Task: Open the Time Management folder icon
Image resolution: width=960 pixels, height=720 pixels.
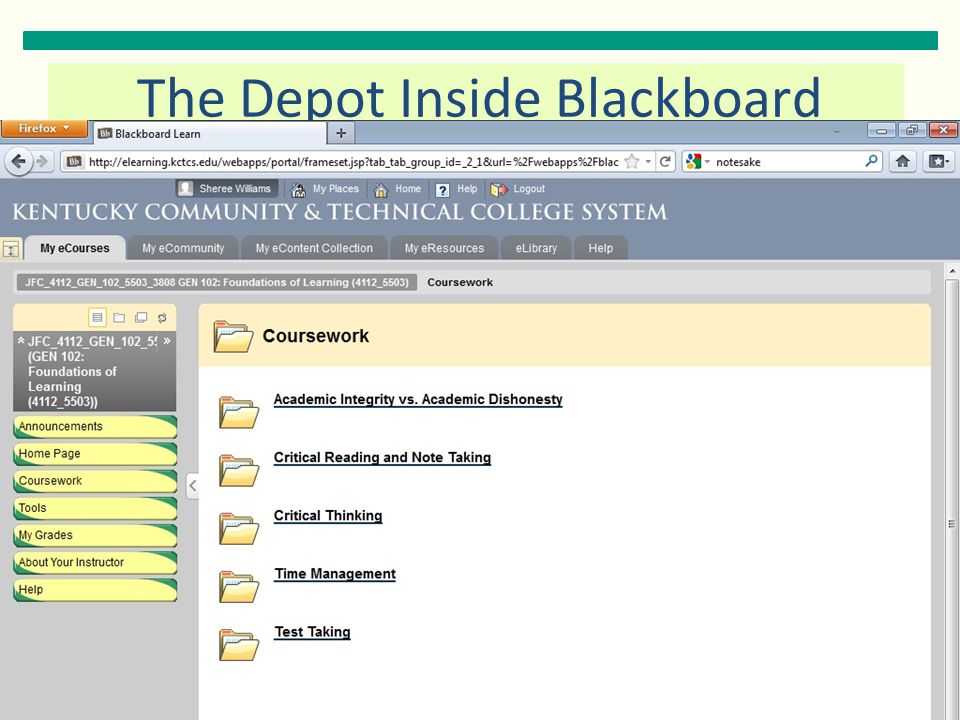Action: pyautogui.click(x=239, y=587)
